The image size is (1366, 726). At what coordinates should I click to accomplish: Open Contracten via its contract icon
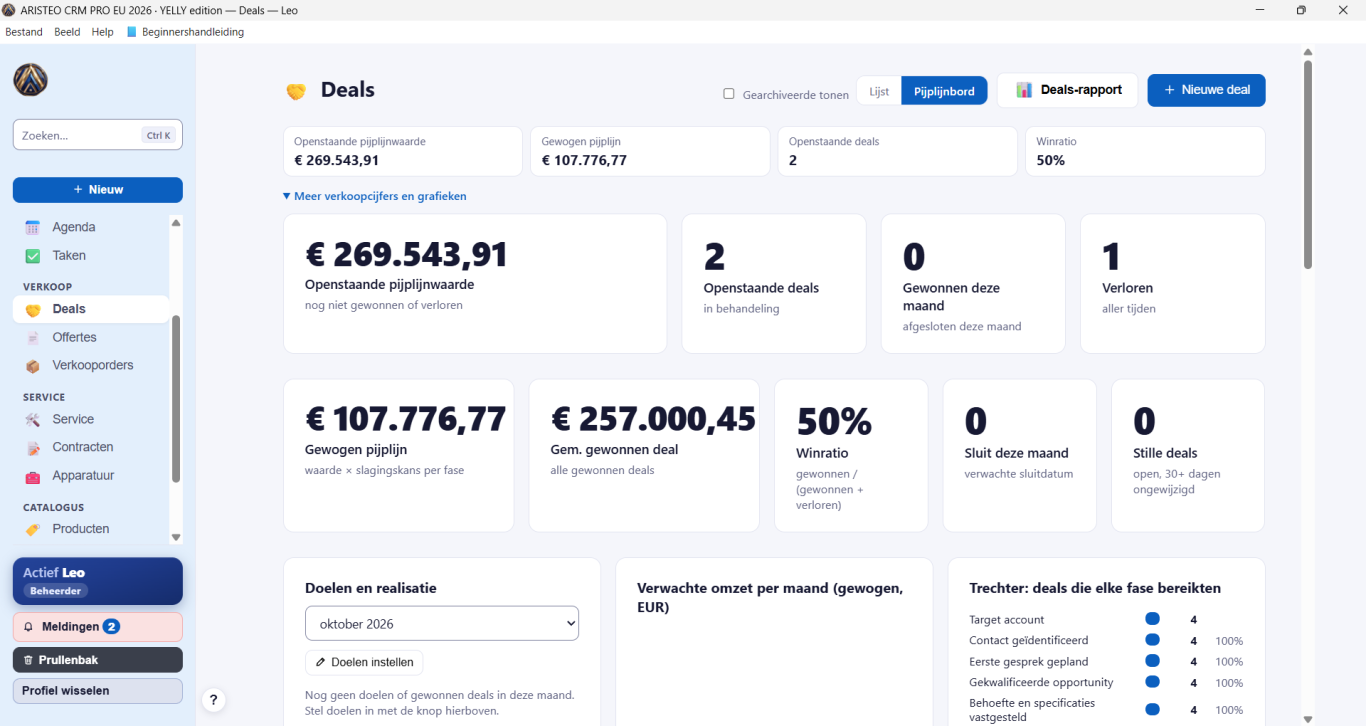click(x=33, y=447)
